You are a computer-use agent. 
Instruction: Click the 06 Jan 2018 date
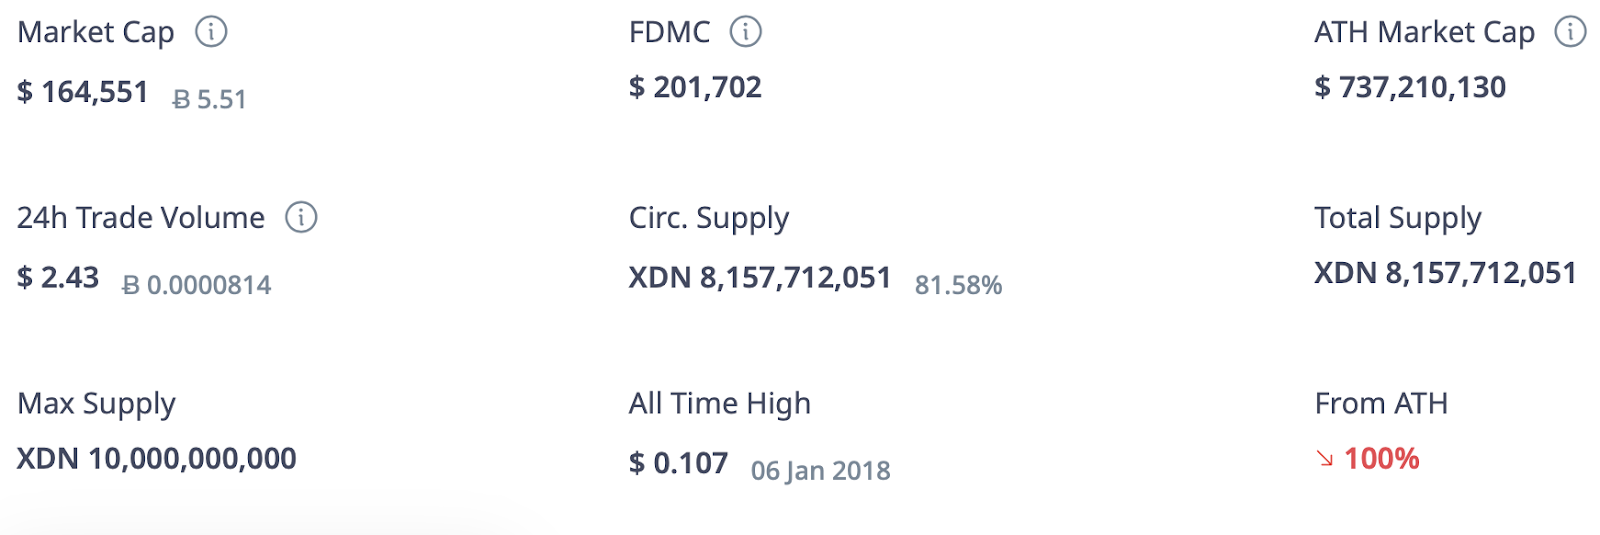pos(821,471)
